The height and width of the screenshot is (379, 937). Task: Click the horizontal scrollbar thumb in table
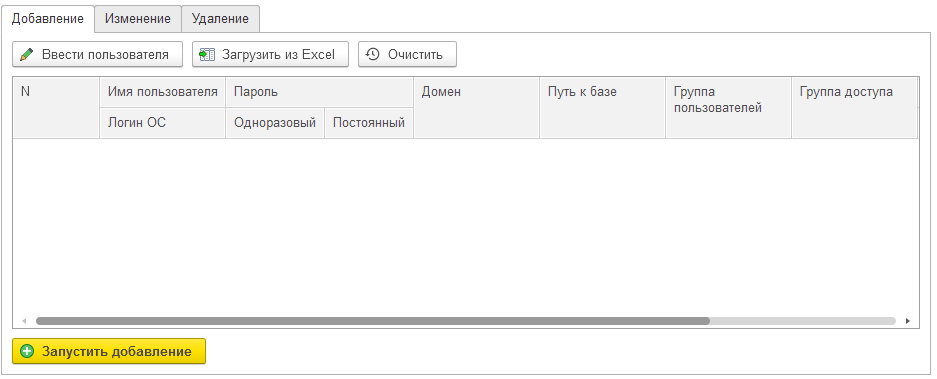pos(372,321)
